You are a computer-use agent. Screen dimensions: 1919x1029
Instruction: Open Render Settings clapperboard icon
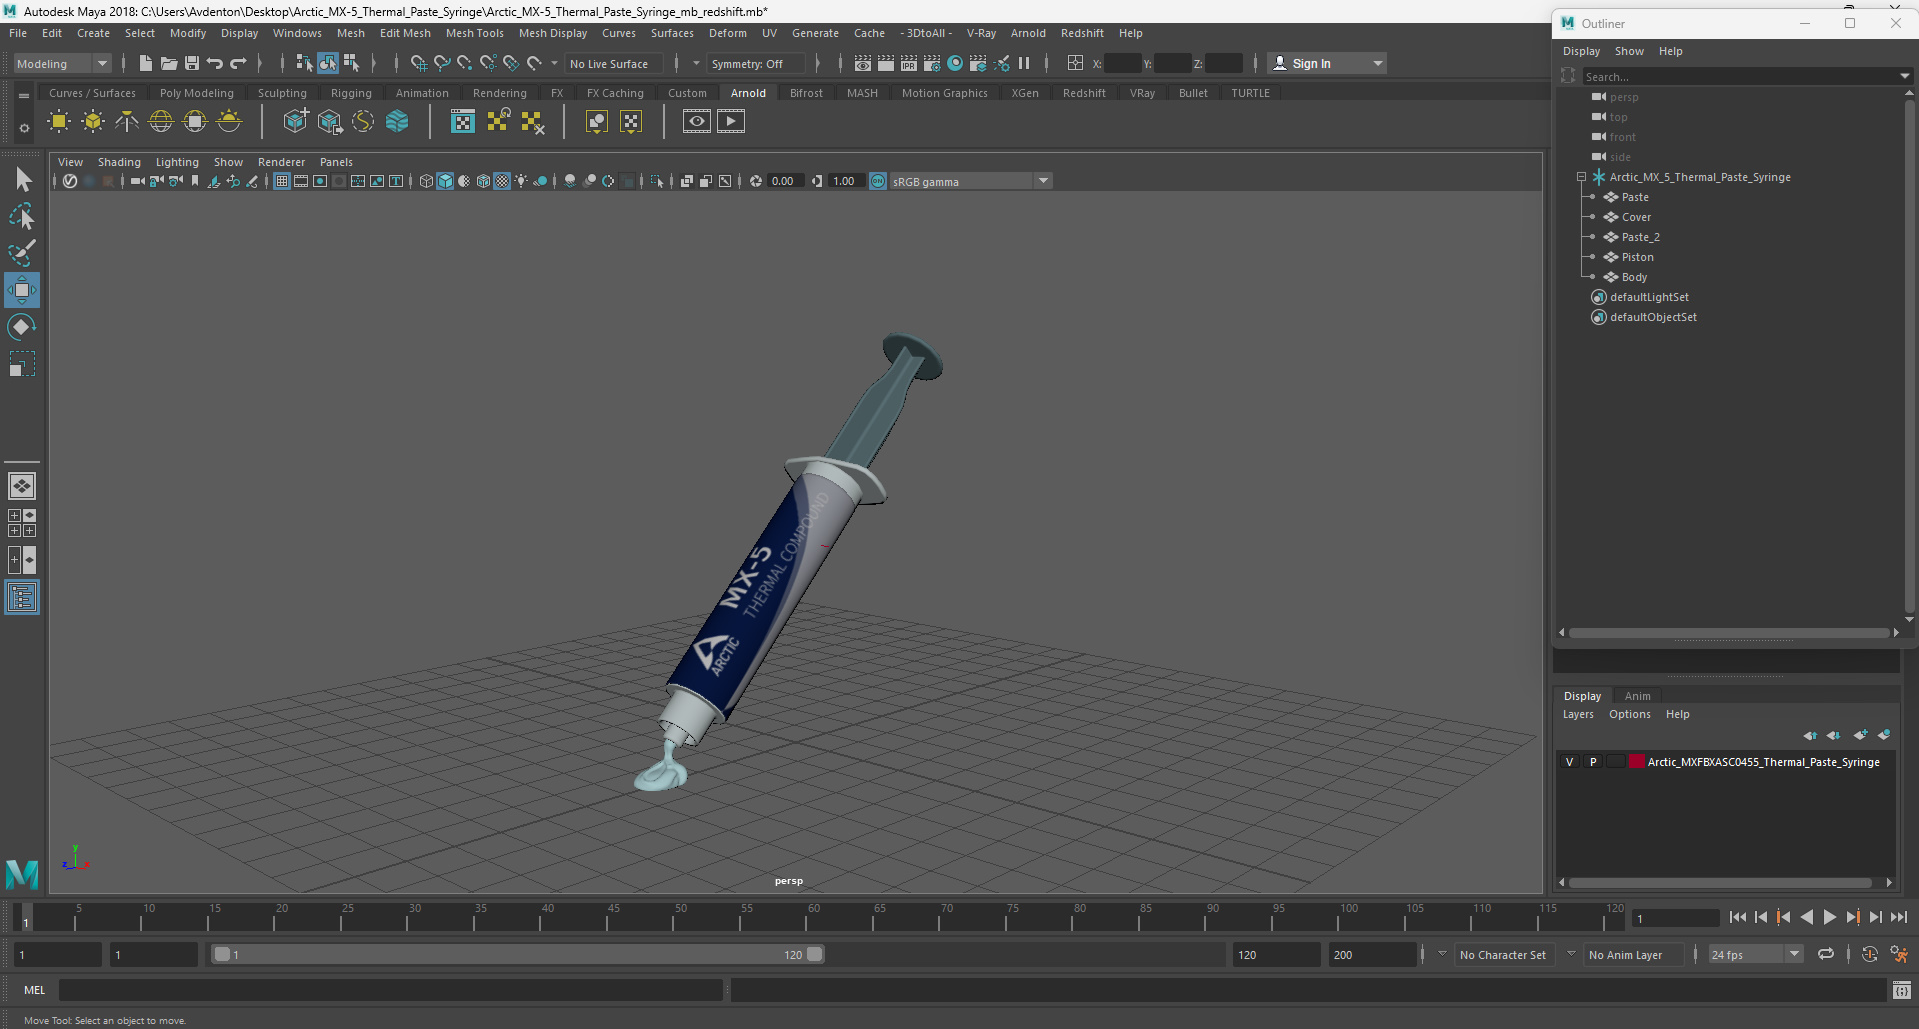coord(932,63)
